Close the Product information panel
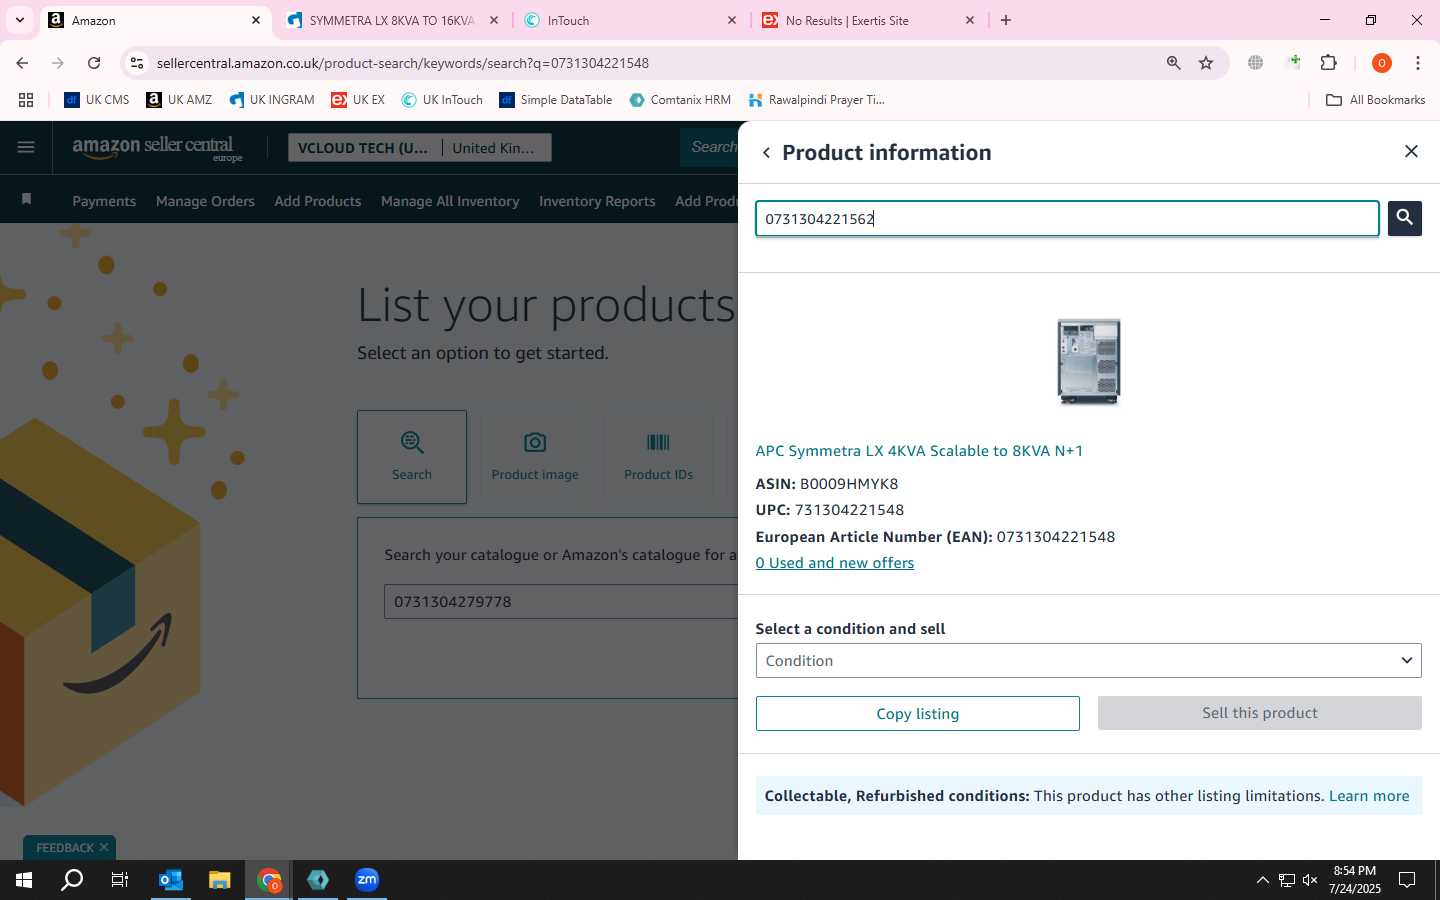This screenshot has height=900, width=1440. [x=1411, y=151]
